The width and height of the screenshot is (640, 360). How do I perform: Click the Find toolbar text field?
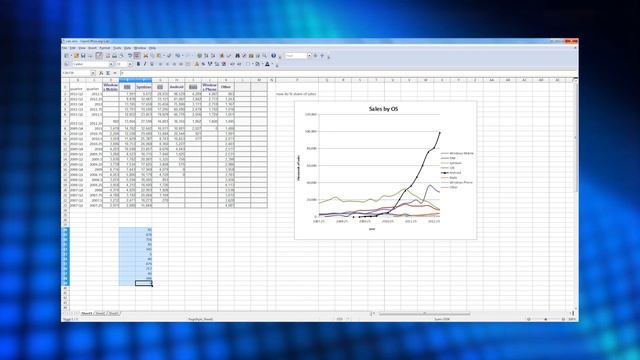click(x=296, y=56)
